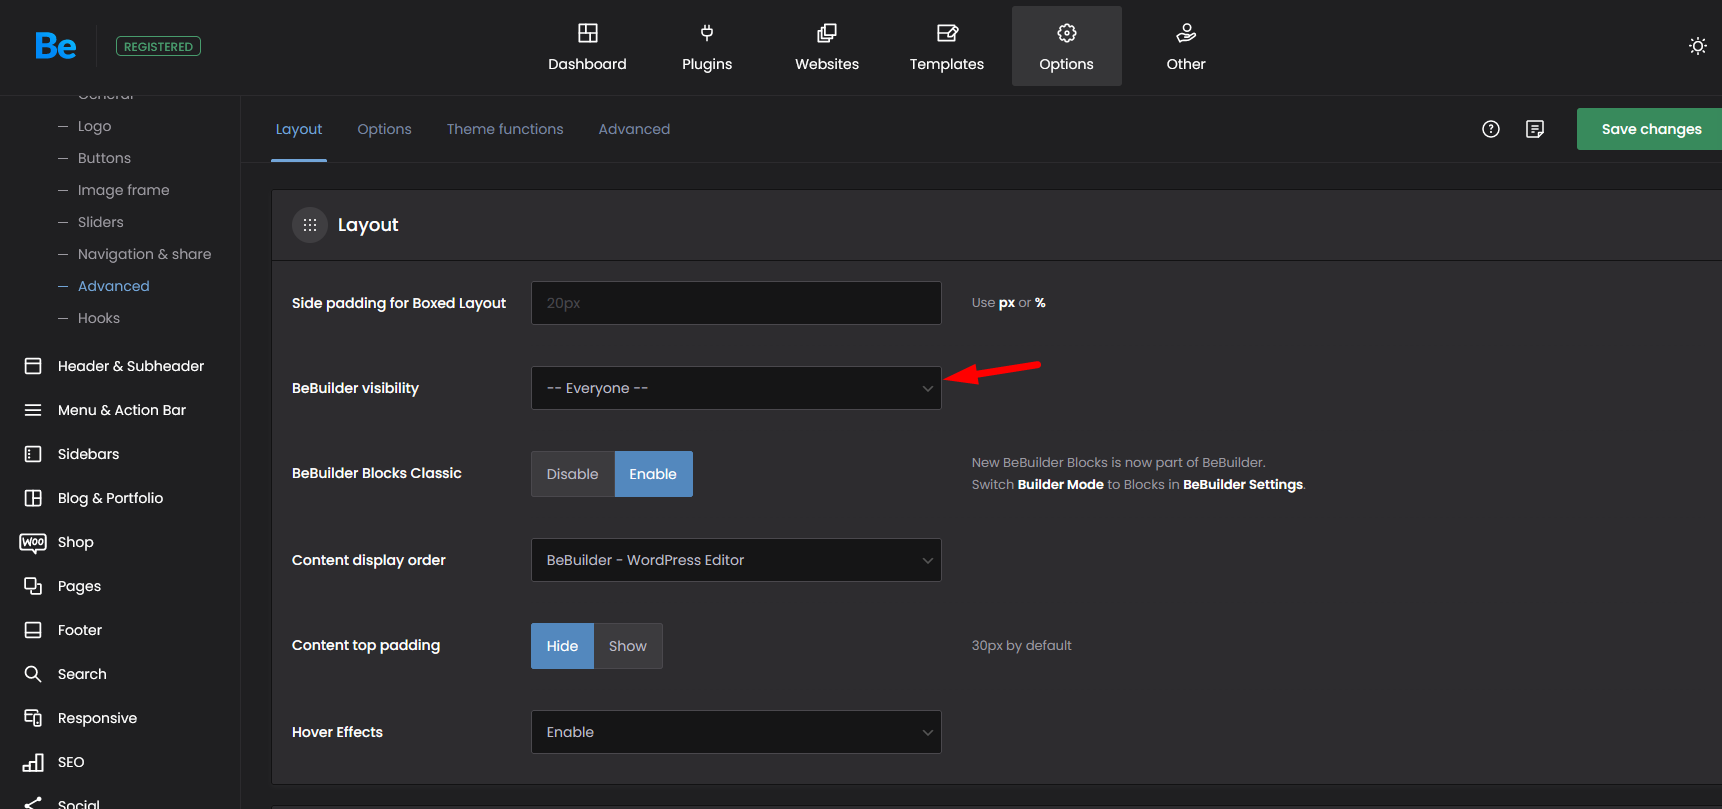Click the SEO bar chart icon
Viewport: 1722px width, 809px height.
tap(33, 762)
